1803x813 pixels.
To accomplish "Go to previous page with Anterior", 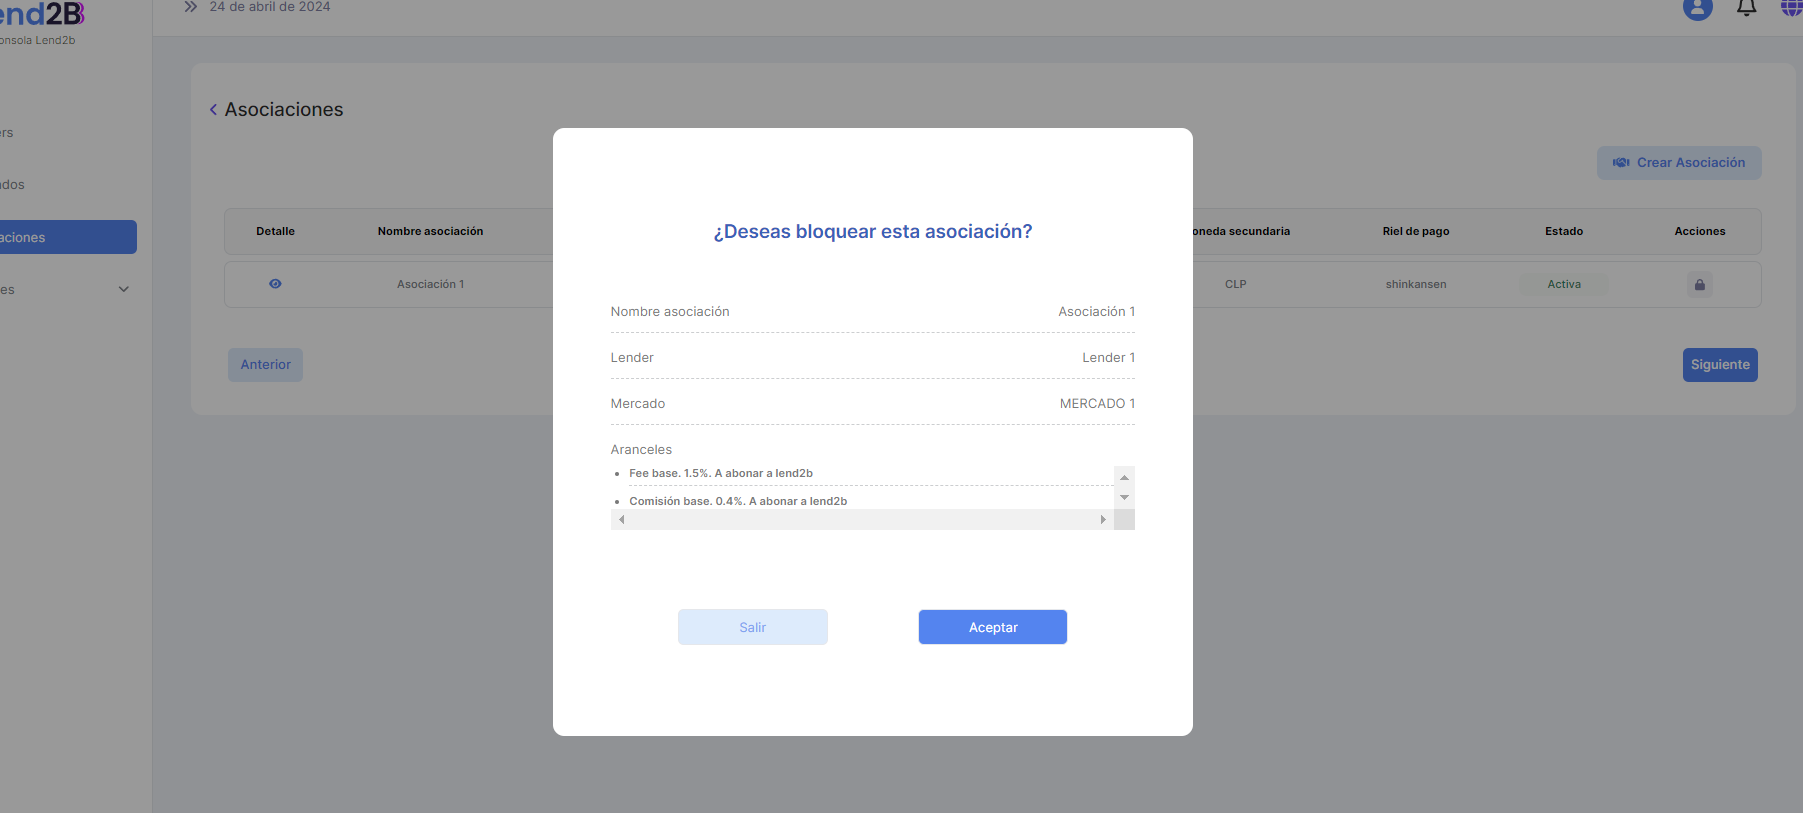I will point(265,365).
